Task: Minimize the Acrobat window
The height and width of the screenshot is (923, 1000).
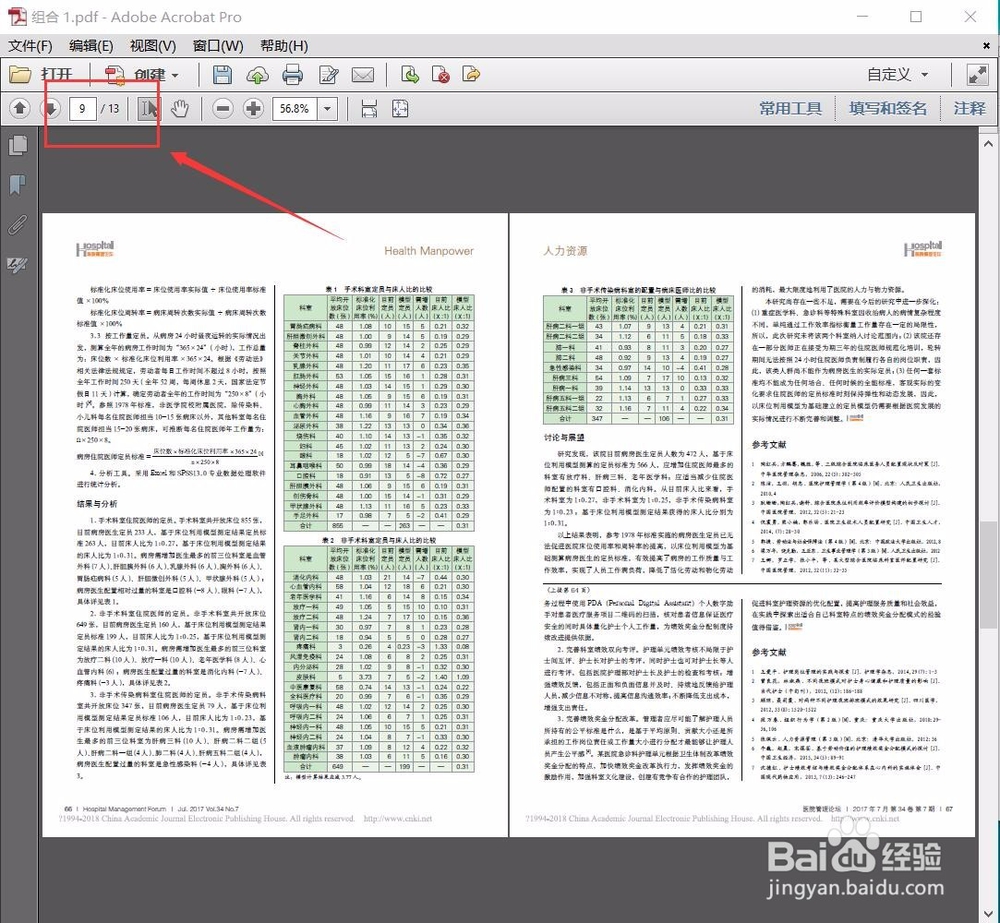Action: 862,17
